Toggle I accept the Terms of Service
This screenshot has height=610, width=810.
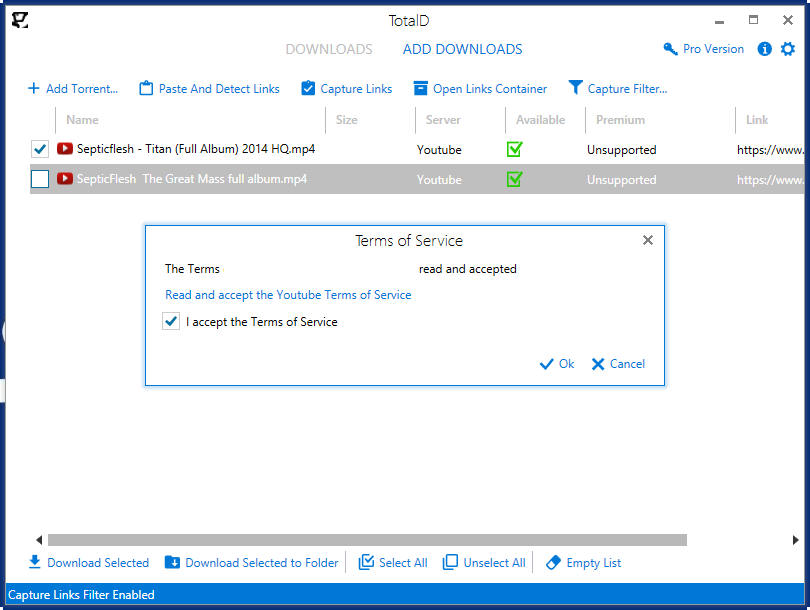point(171,322)
